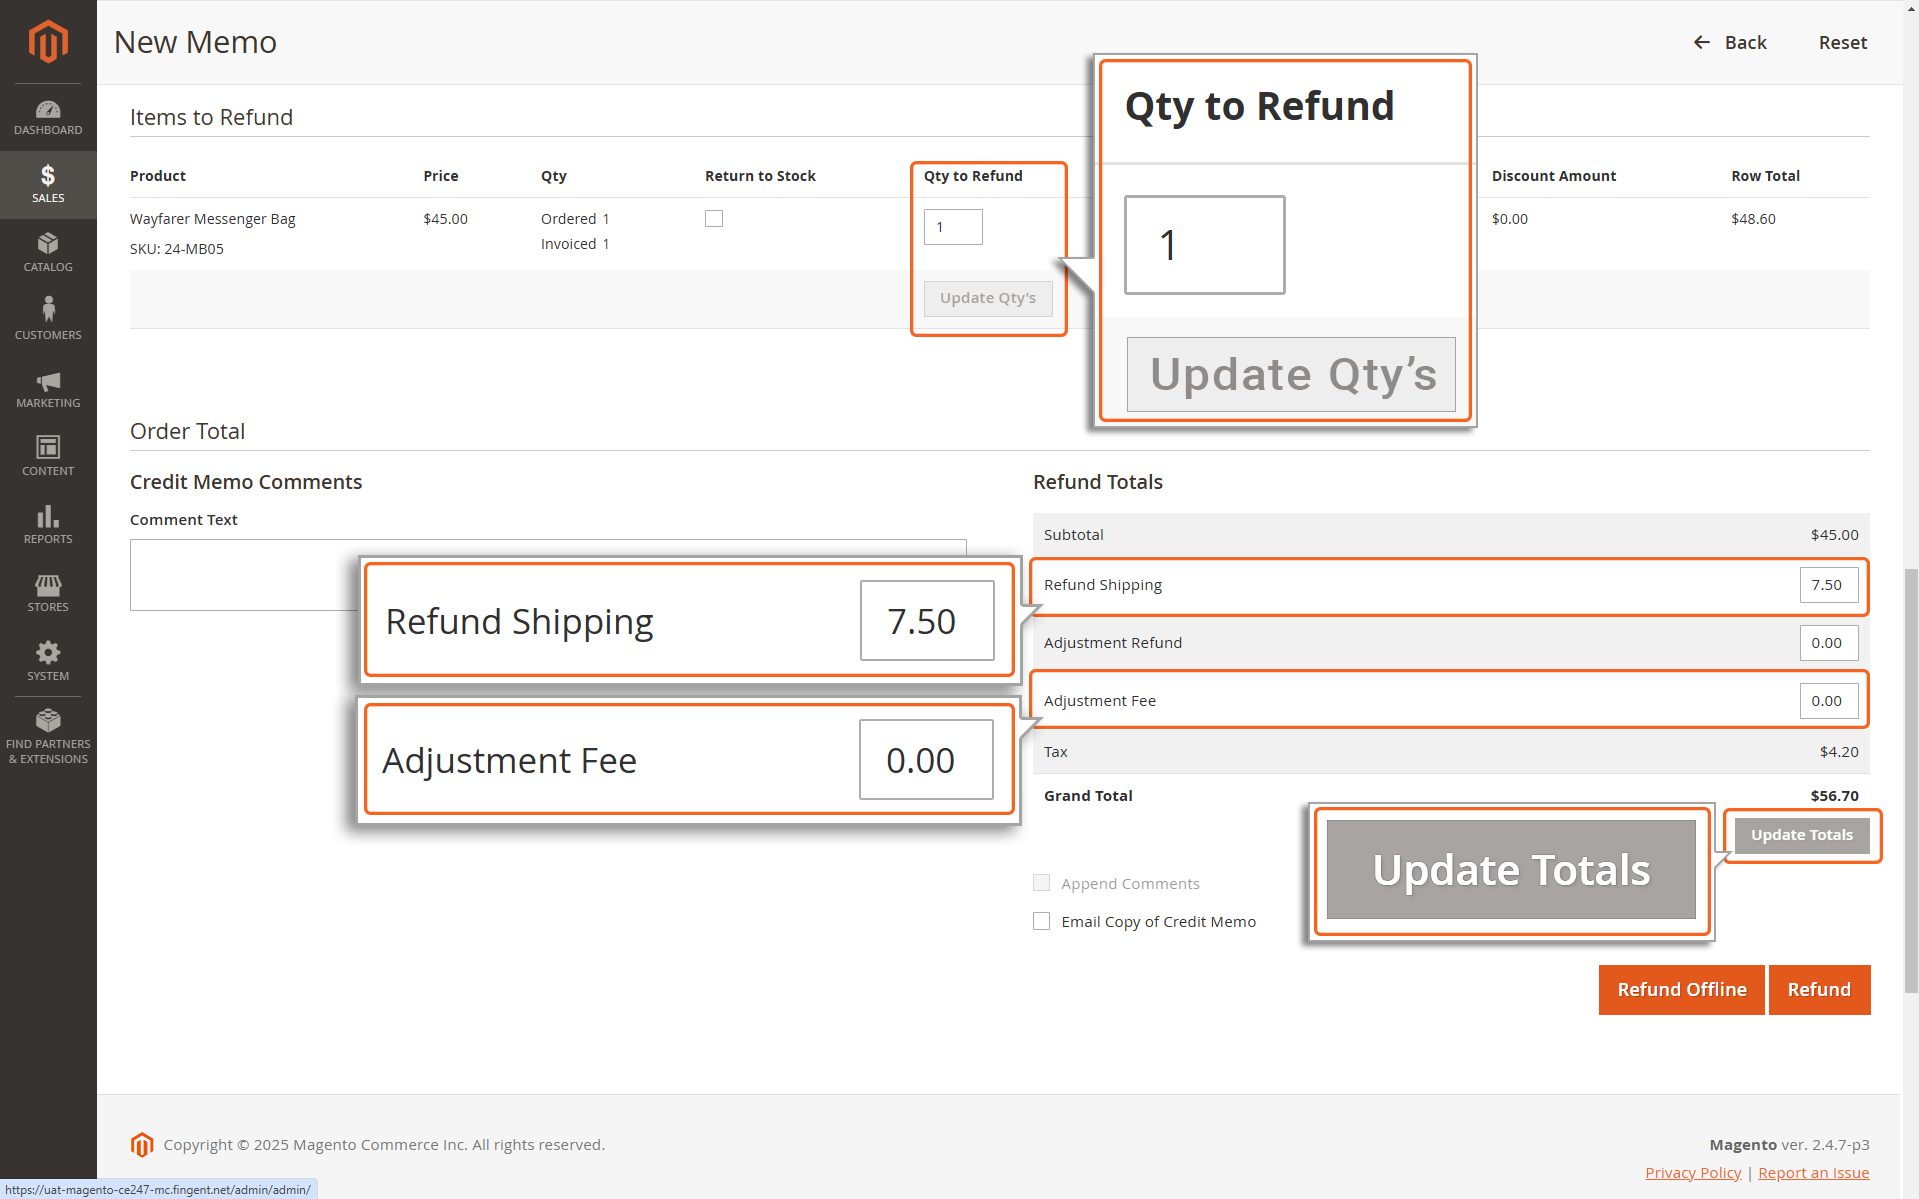
Task: Click the Adjustment Refund amount field
Action: (1828, 643)
